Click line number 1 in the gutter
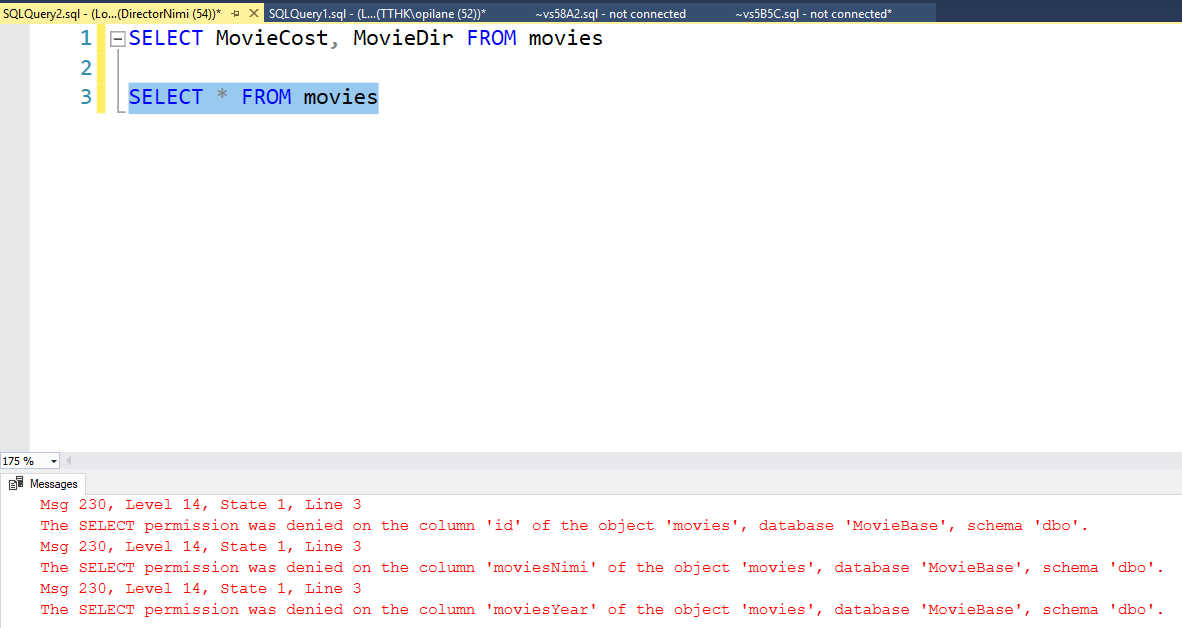This screenshot has height=628, width=1182. point(86,39)
